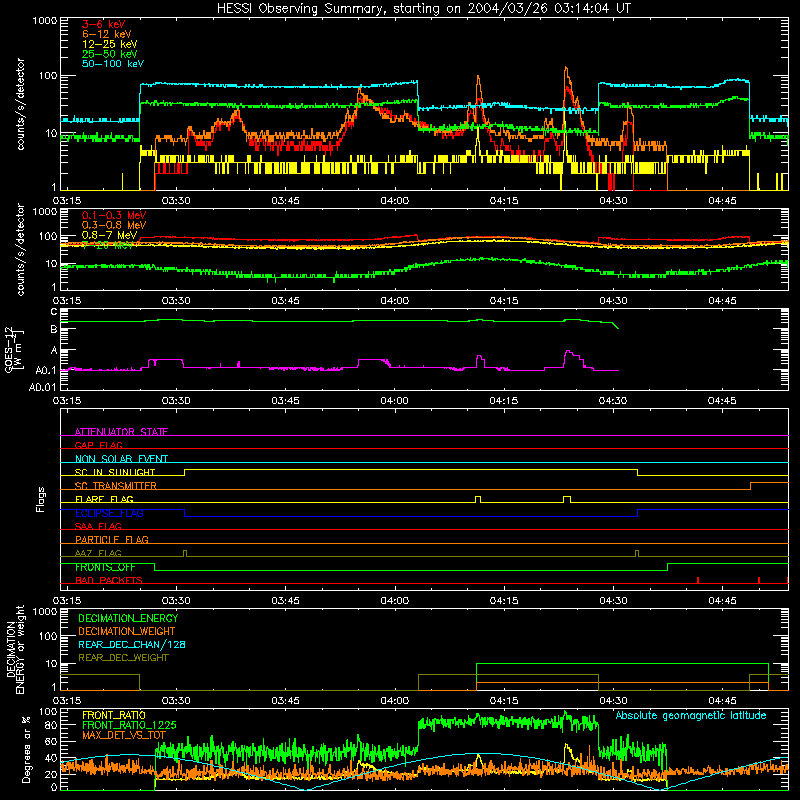The width and height of the screenshot is (800, 800).
Task: Click the NON_SOLAR_EVENT flag label
Action: click(x=121, y=459)
